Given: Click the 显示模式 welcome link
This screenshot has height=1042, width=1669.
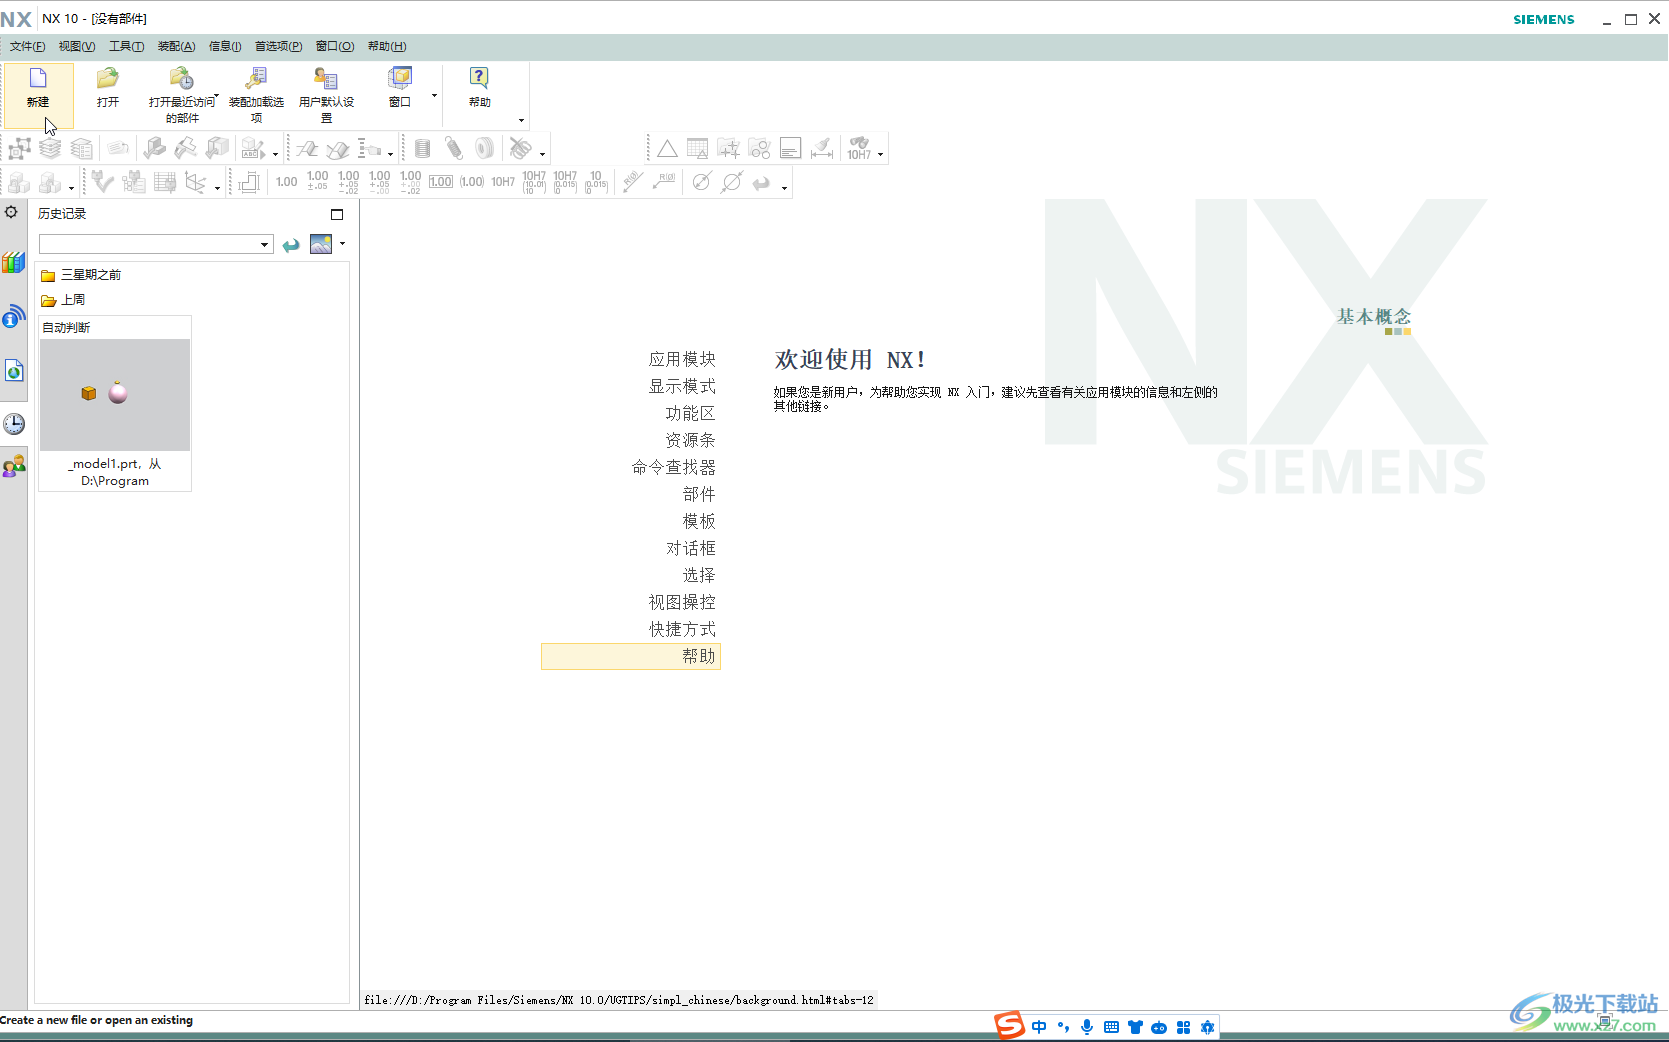Looking at the screenshot, I should pos(682,386).
